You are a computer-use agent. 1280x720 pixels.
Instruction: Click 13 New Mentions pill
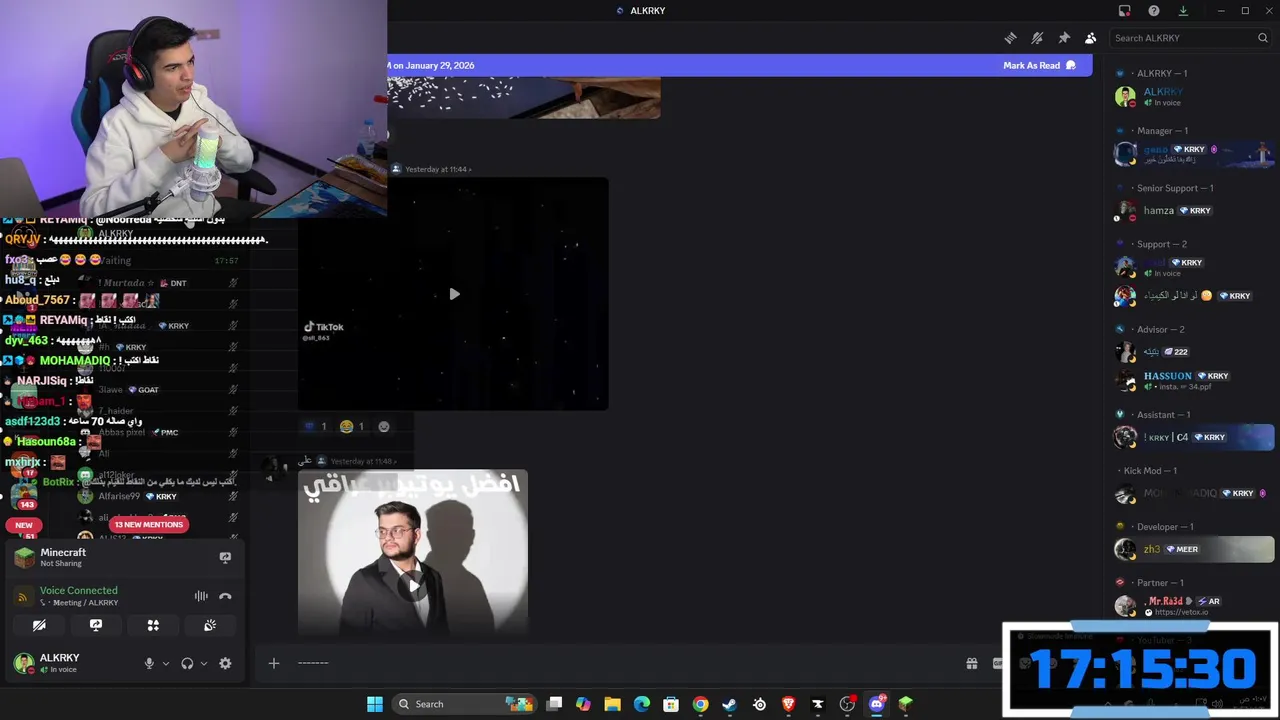(148, 525)
